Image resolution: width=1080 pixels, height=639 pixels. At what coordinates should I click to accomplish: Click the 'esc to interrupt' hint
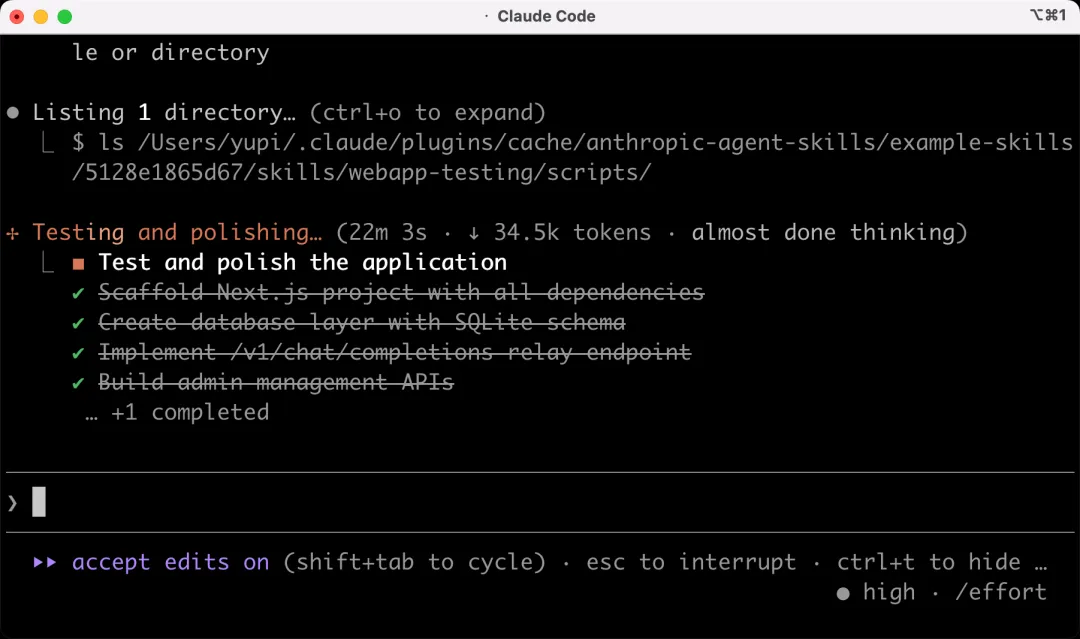tap(691, 563)
